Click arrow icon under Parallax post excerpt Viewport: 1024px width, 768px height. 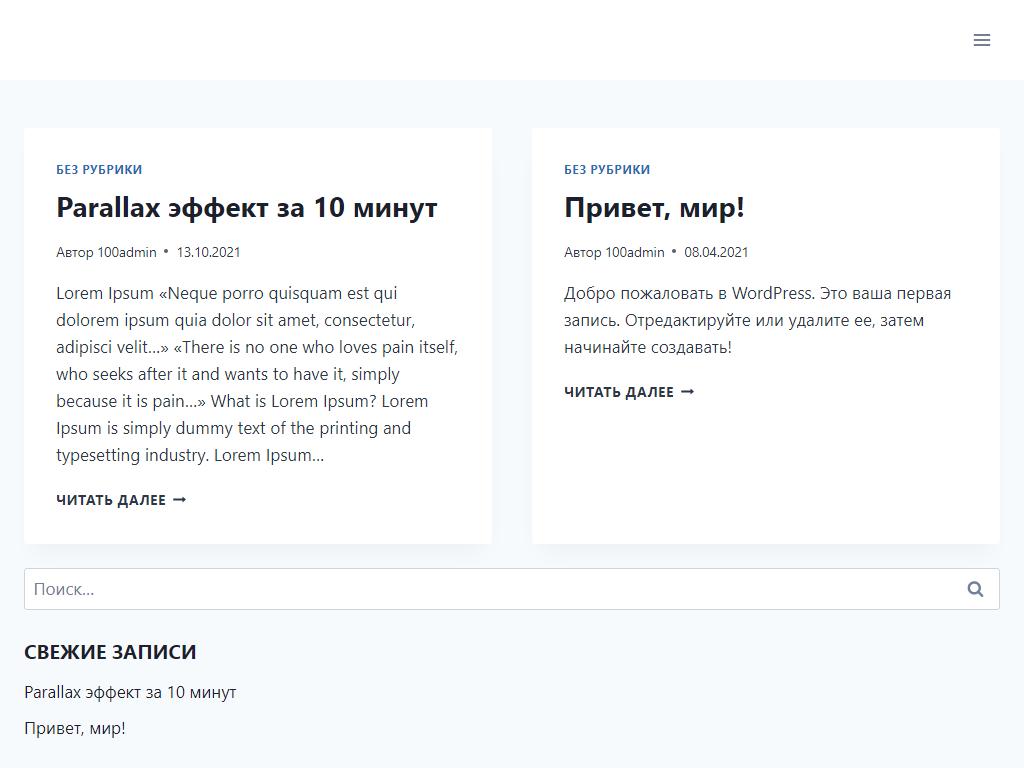coord(180,500)
